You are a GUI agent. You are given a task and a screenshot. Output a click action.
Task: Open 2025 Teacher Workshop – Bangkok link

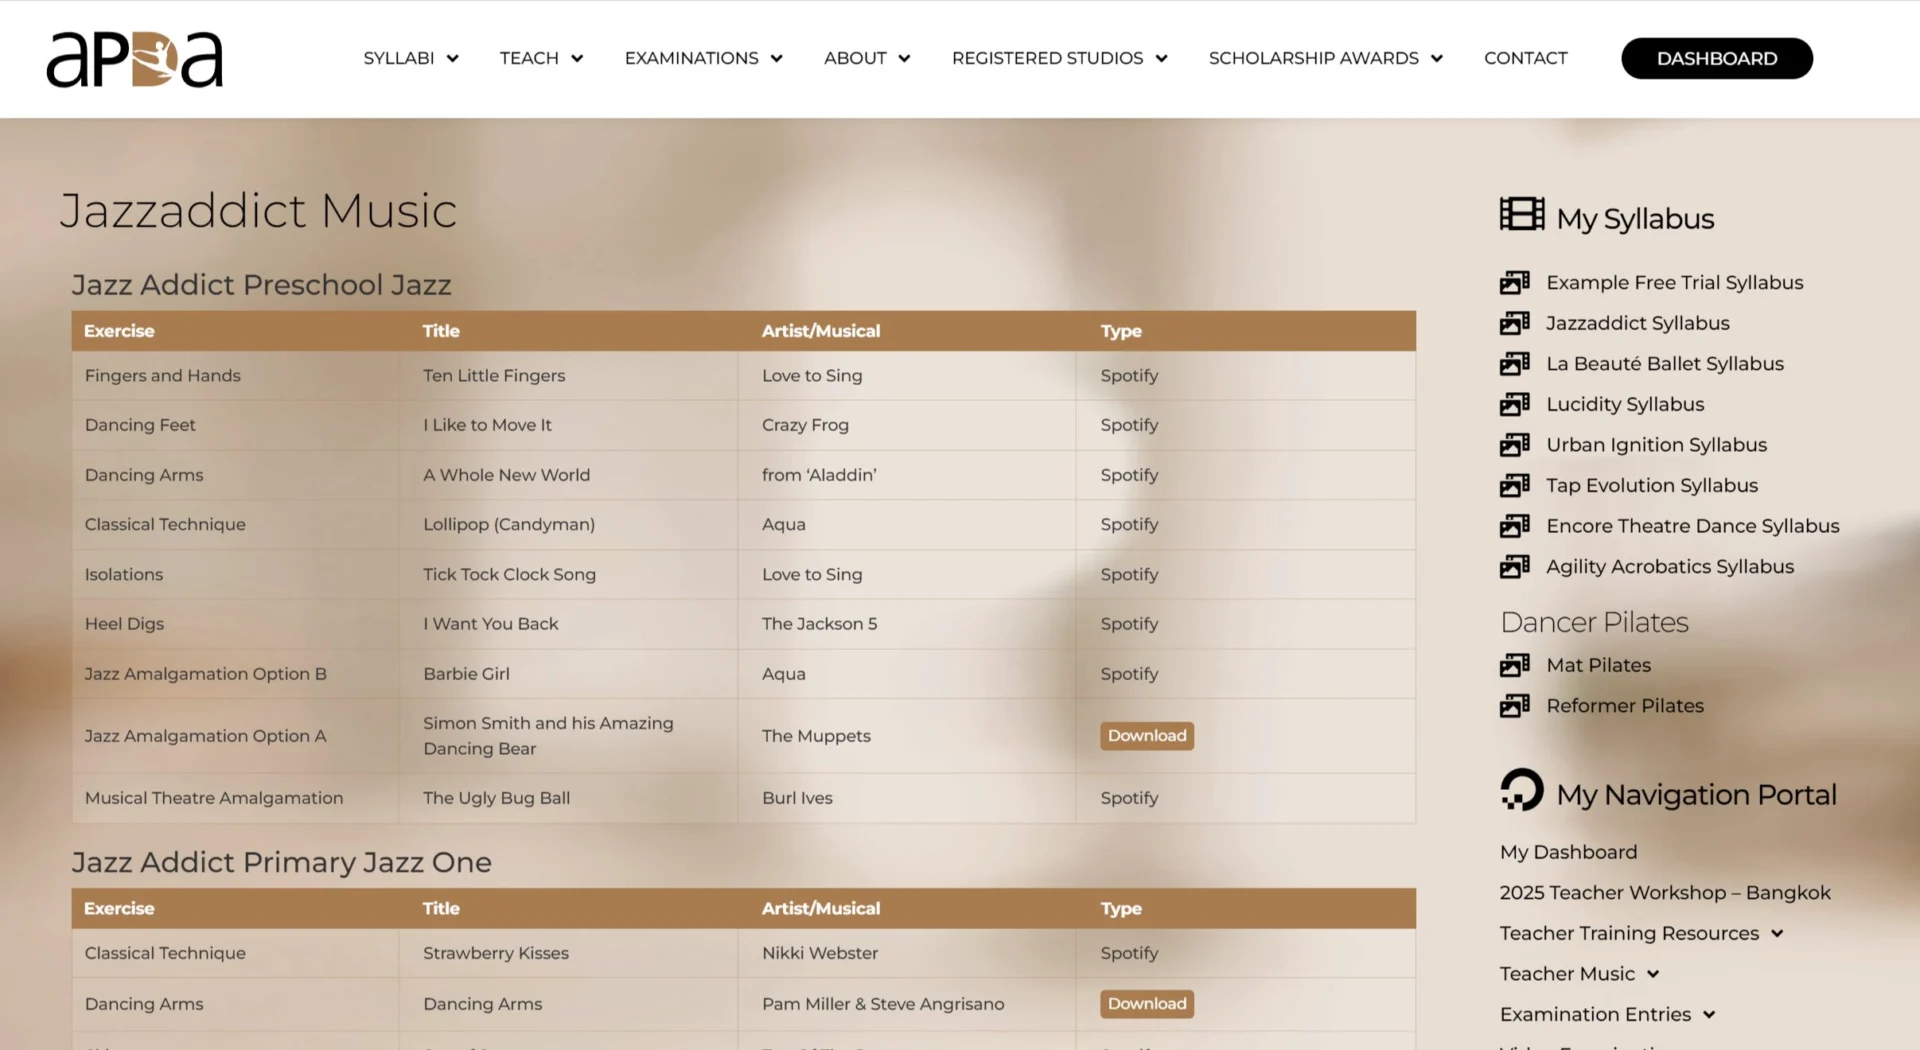1664,893
